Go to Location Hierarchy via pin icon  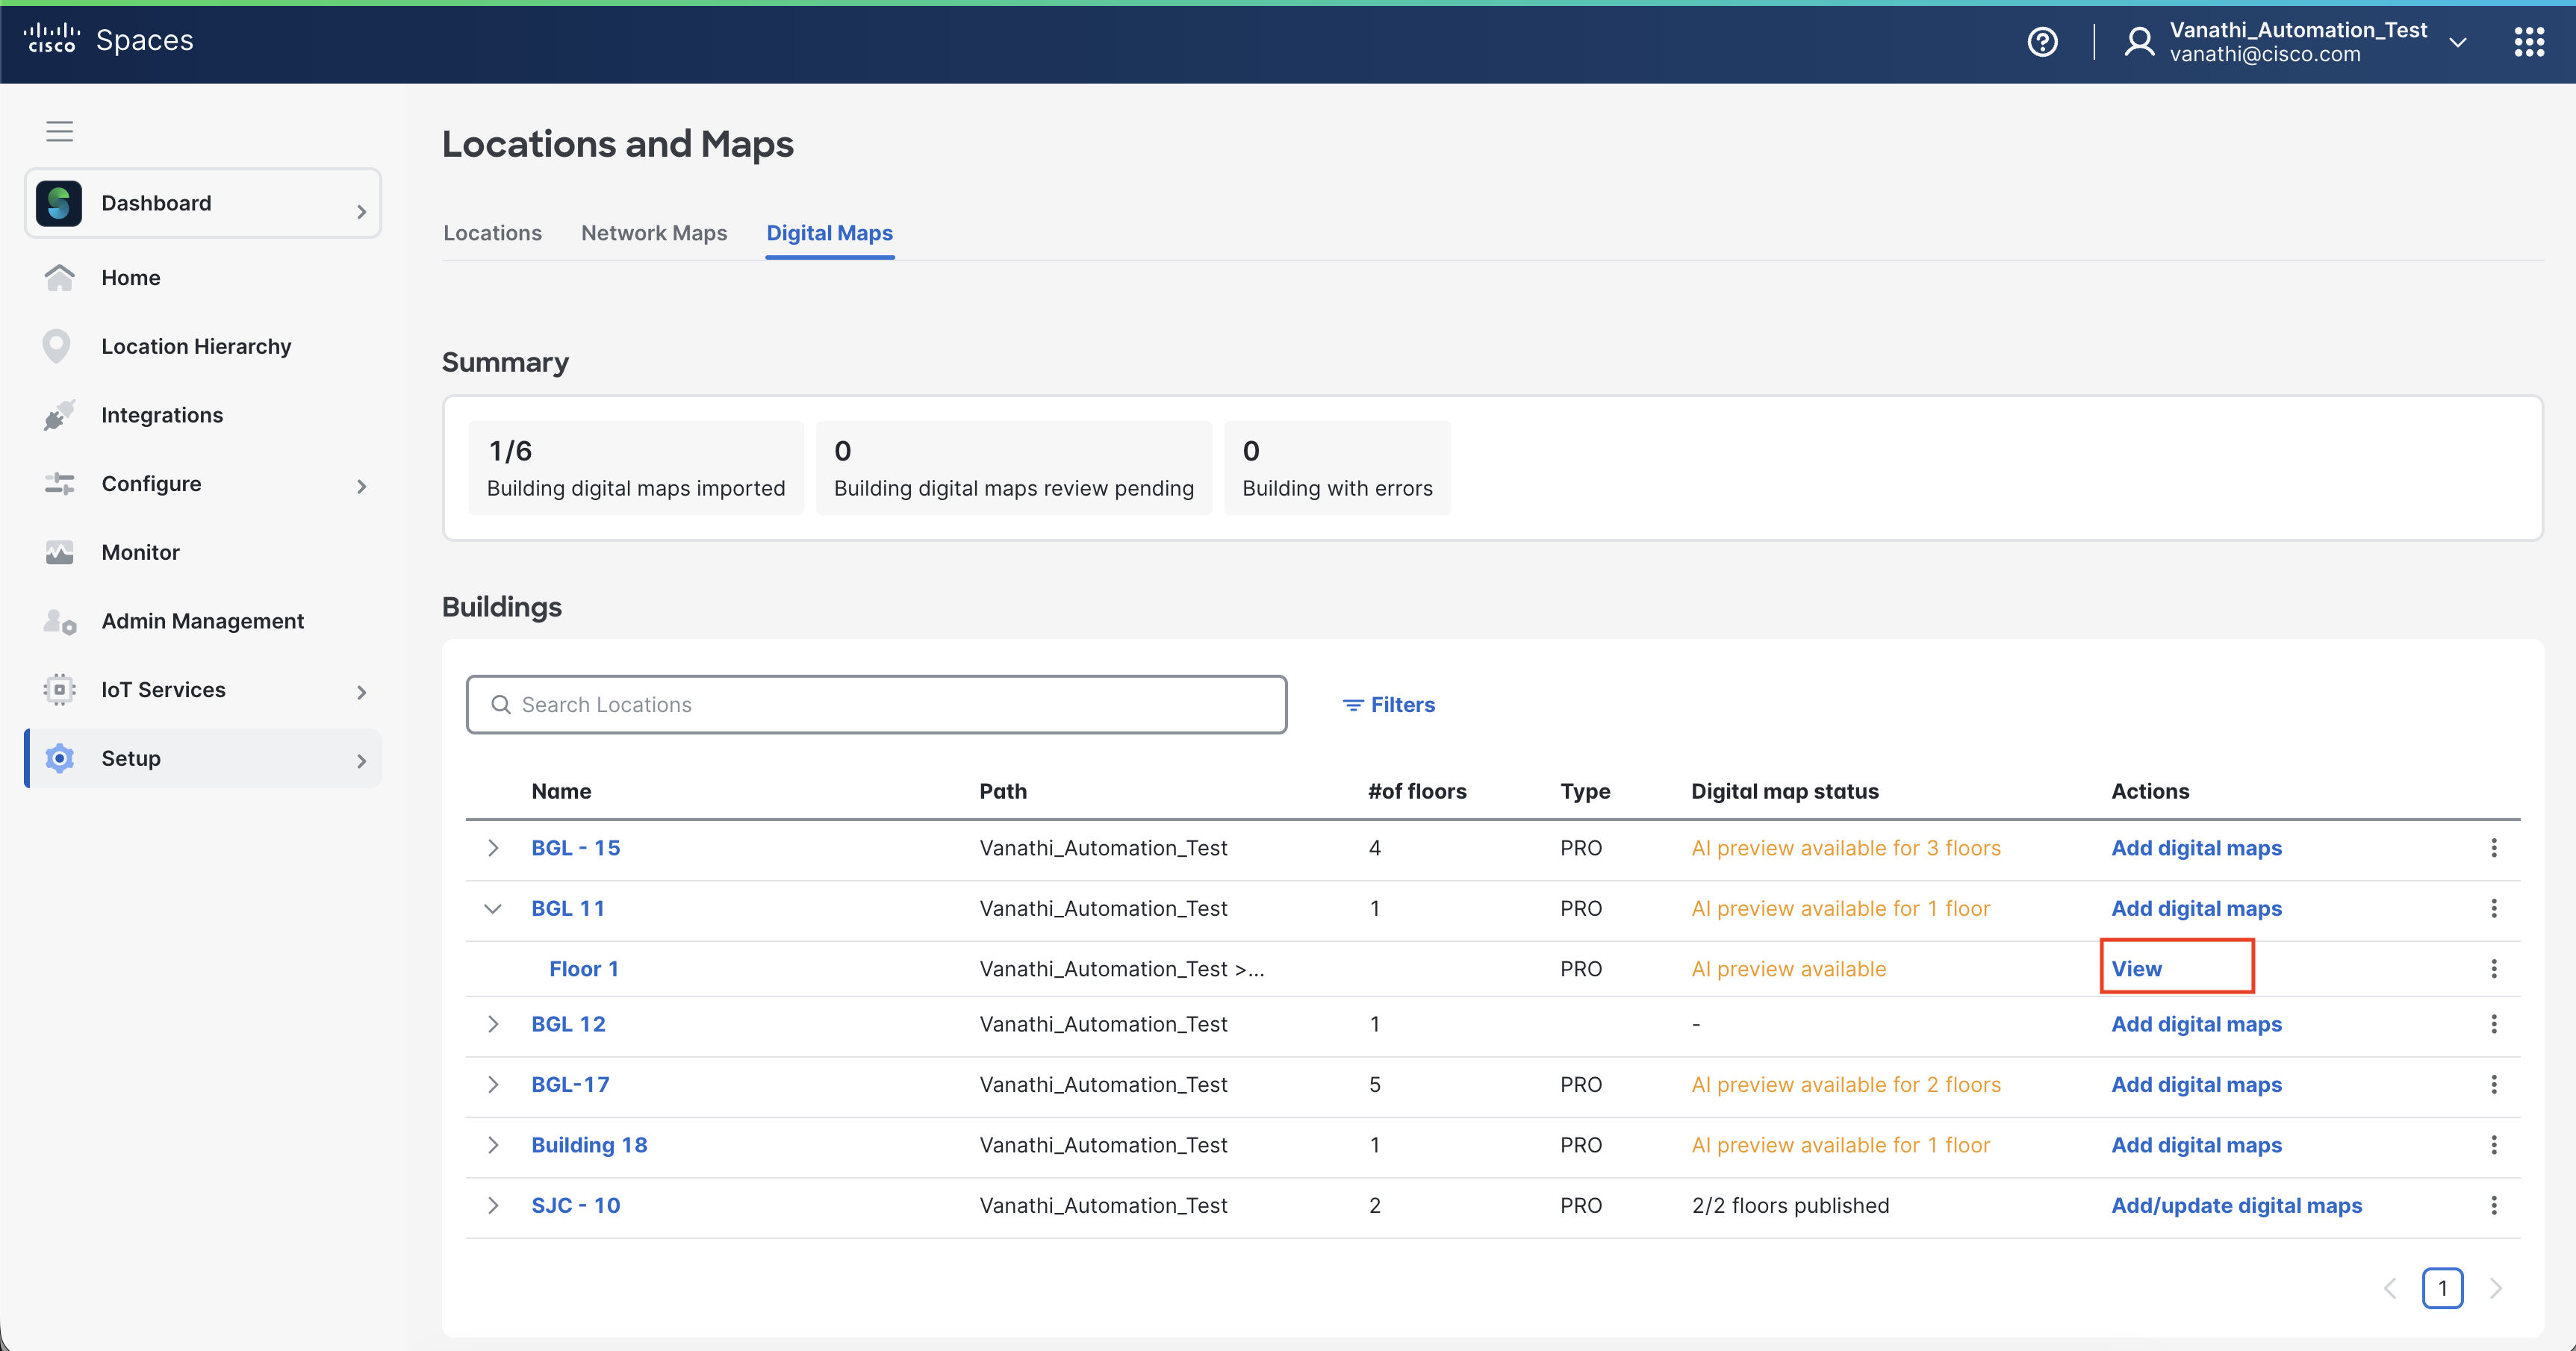coord(57,346)
